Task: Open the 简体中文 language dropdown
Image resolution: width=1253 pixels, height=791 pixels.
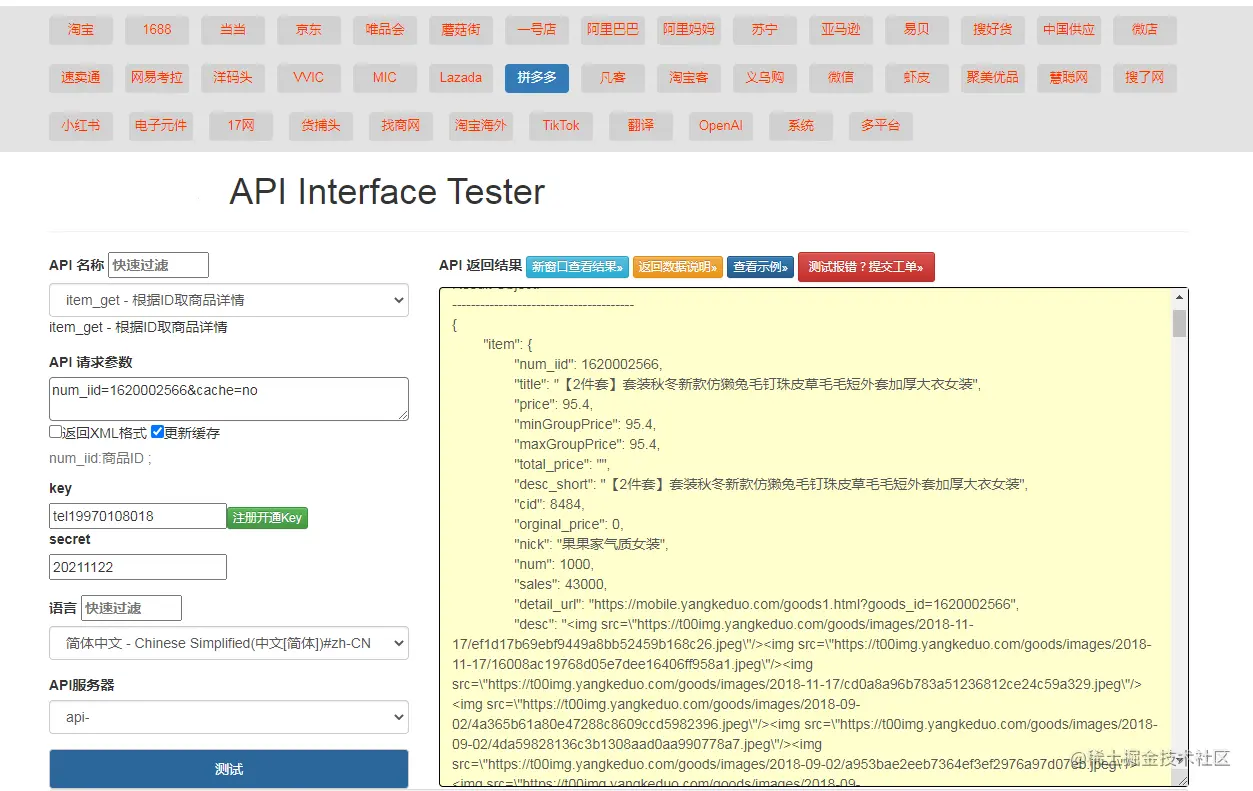Action: [229, 643]
